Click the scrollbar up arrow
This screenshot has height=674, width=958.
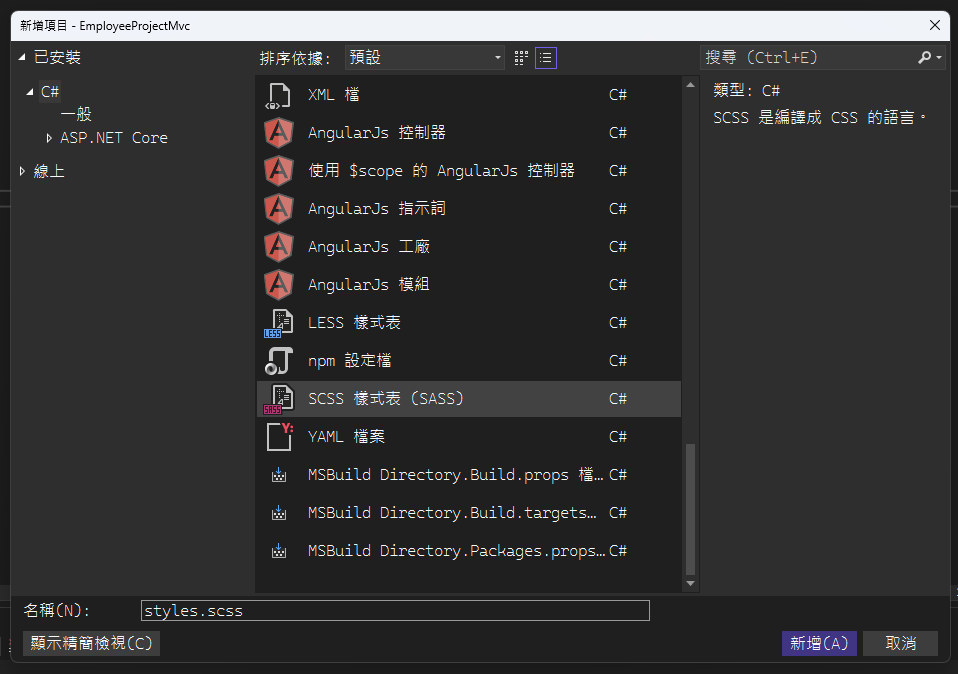(x=690, y=85)
